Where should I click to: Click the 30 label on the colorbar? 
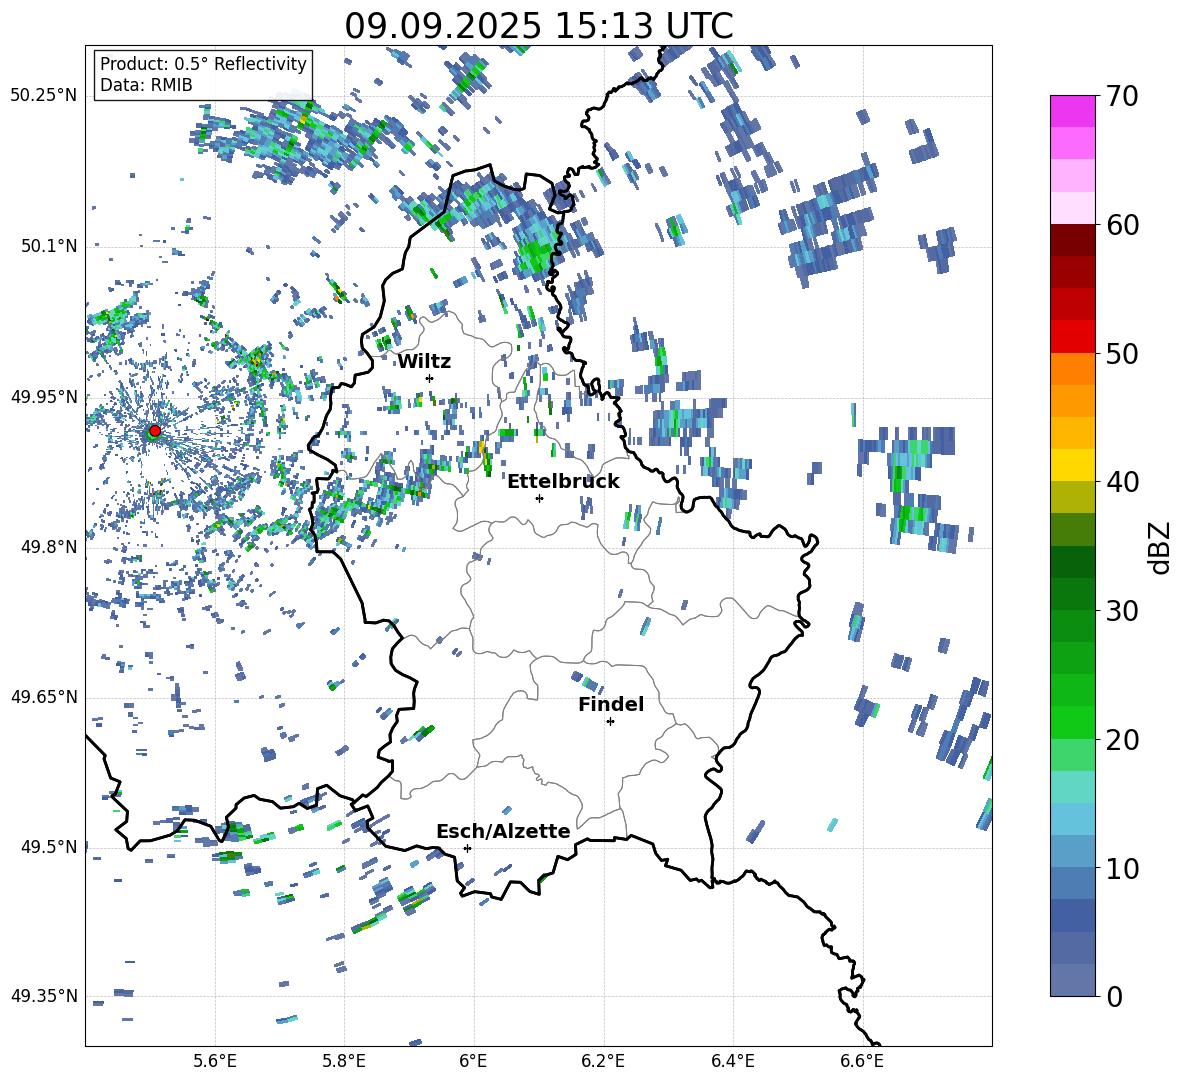click(1122, 611)
